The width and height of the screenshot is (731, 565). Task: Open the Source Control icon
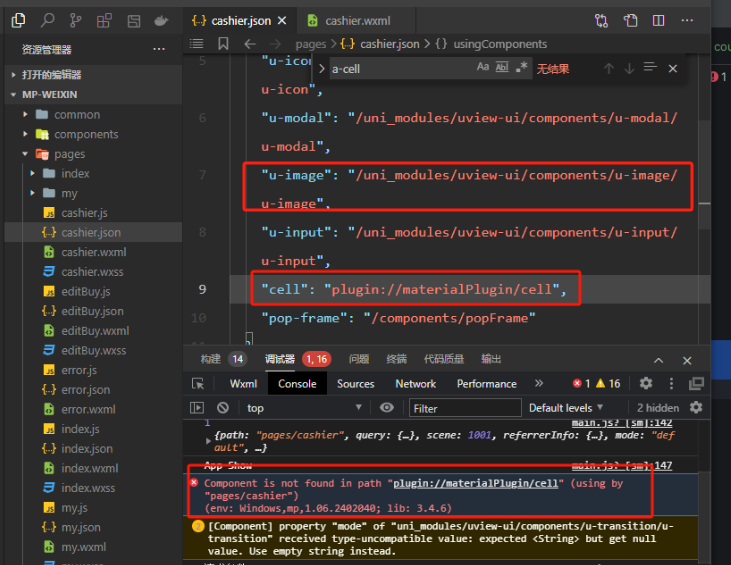(x=75, y=21)
